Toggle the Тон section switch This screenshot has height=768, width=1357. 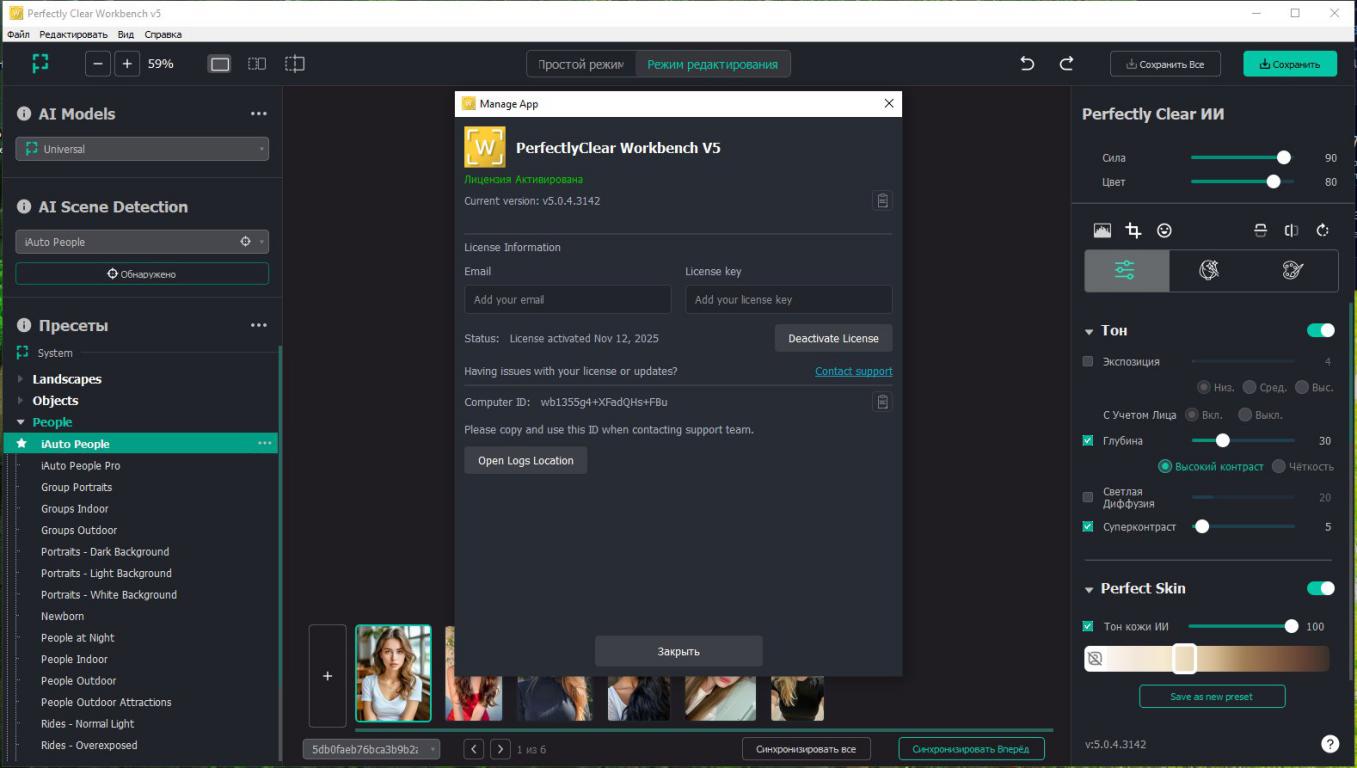click(1320, 331)
